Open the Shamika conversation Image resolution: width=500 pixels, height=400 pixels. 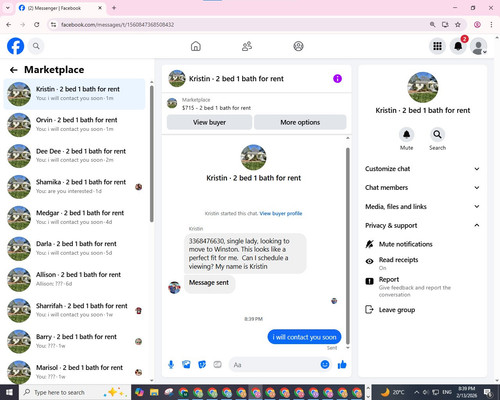[x=75, y=187]
